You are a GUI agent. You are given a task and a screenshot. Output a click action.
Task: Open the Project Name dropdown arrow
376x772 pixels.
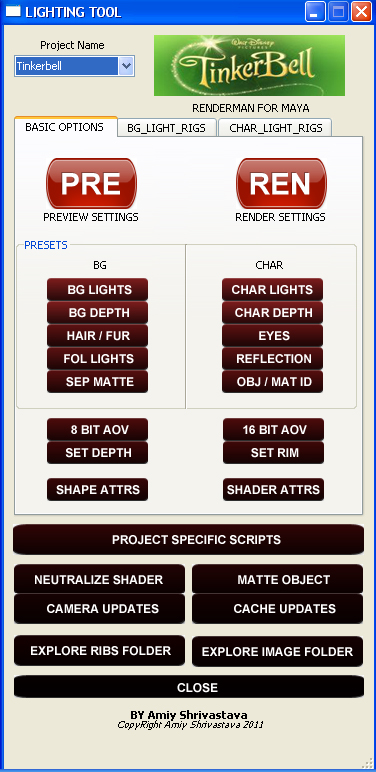(x=126, y=65)
